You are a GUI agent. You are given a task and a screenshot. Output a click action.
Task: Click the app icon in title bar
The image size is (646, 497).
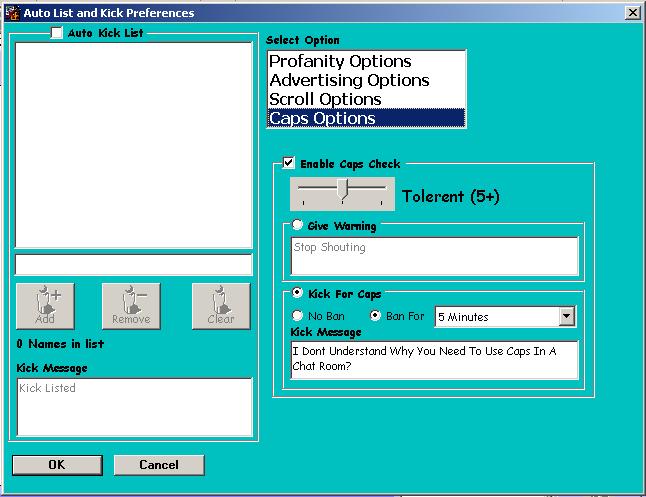(12, 13)
